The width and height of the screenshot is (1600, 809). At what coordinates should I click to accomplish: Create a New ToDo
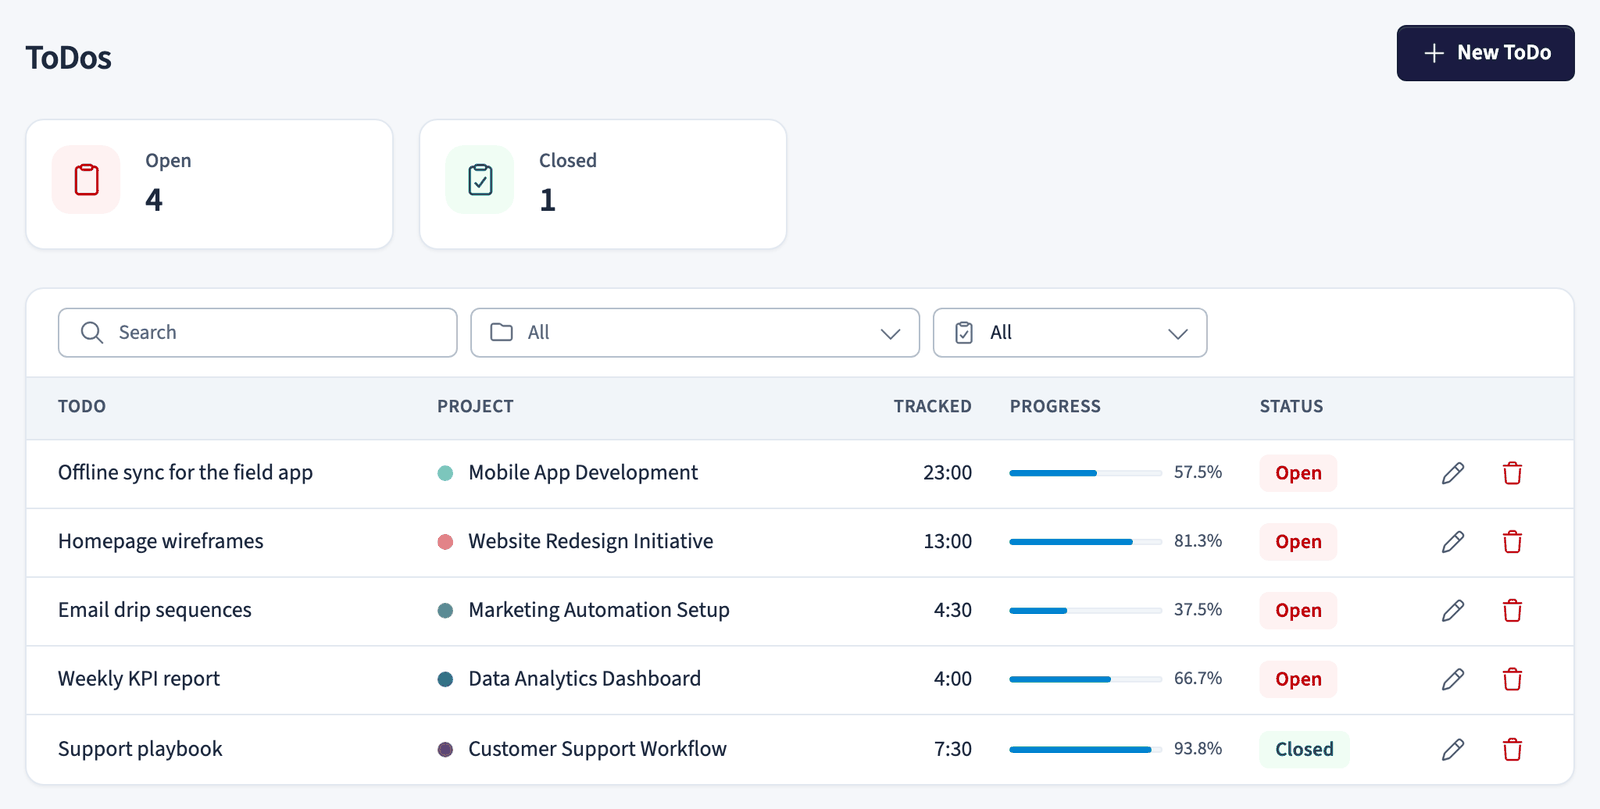click(1486, 53)
